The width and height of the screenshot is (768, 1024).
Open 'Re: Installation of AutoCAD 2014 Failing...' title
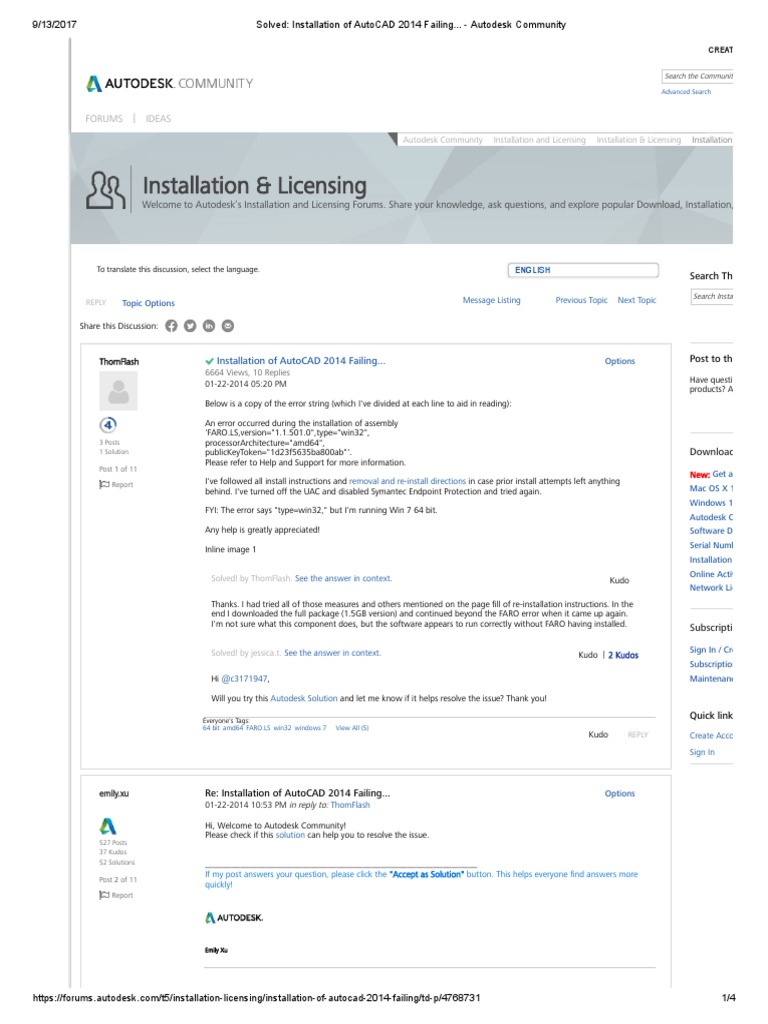pos(298,793)
